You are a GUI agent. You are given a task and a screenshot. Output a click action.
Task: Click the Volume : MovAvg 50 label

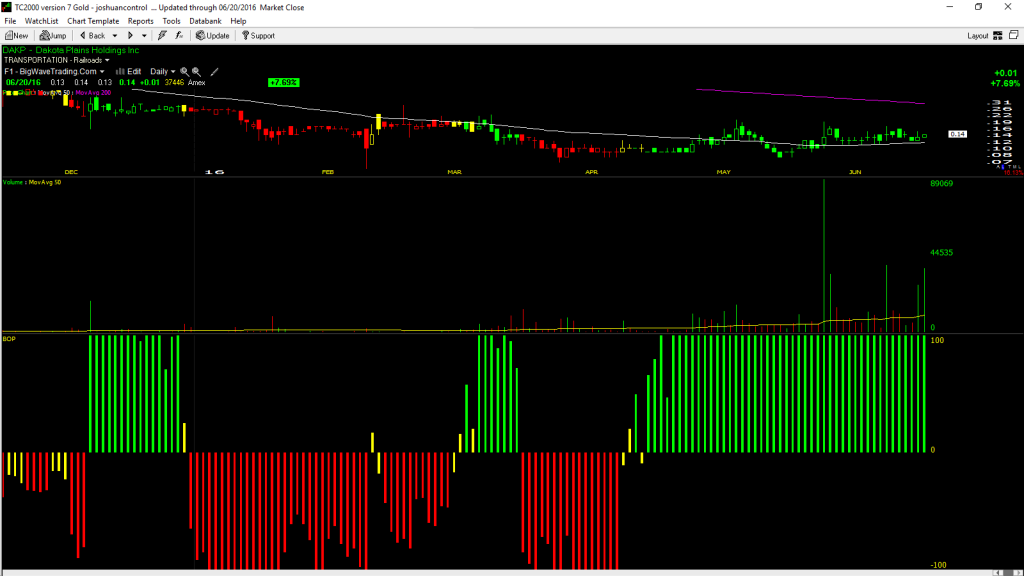(32, 182)
